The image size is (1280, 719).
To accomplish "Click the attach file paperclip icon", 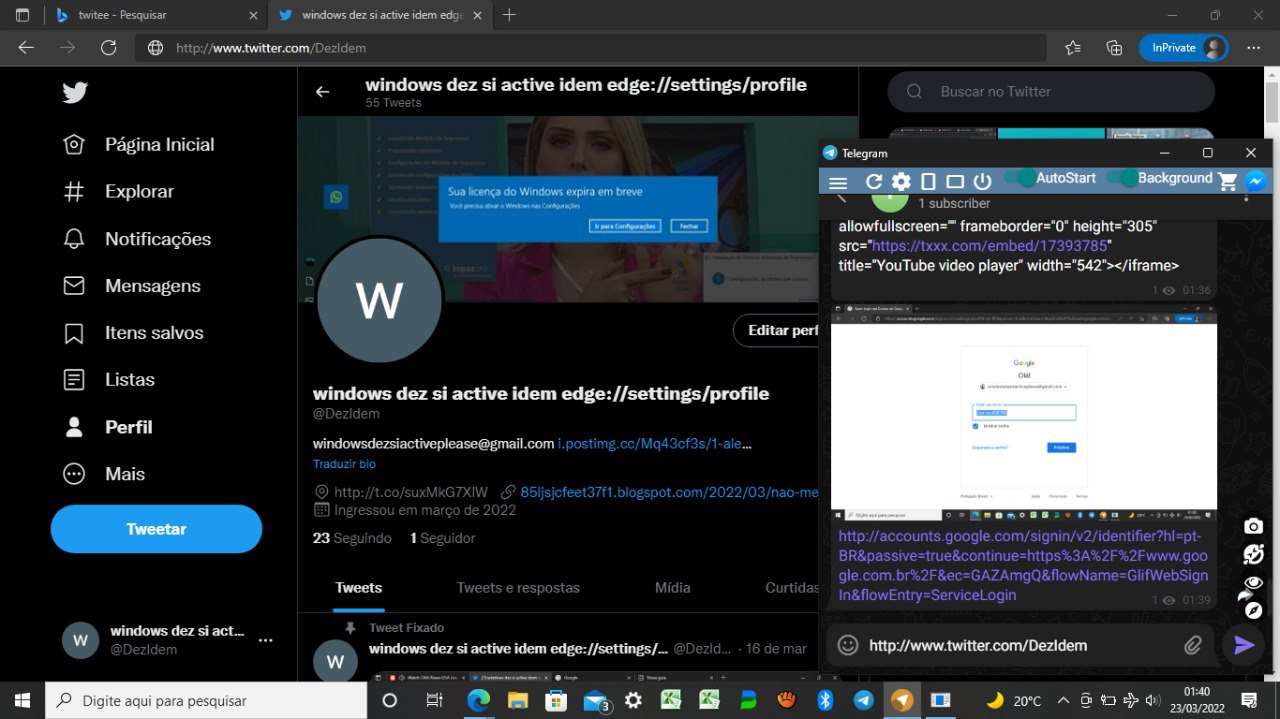I will [1192, 645].
